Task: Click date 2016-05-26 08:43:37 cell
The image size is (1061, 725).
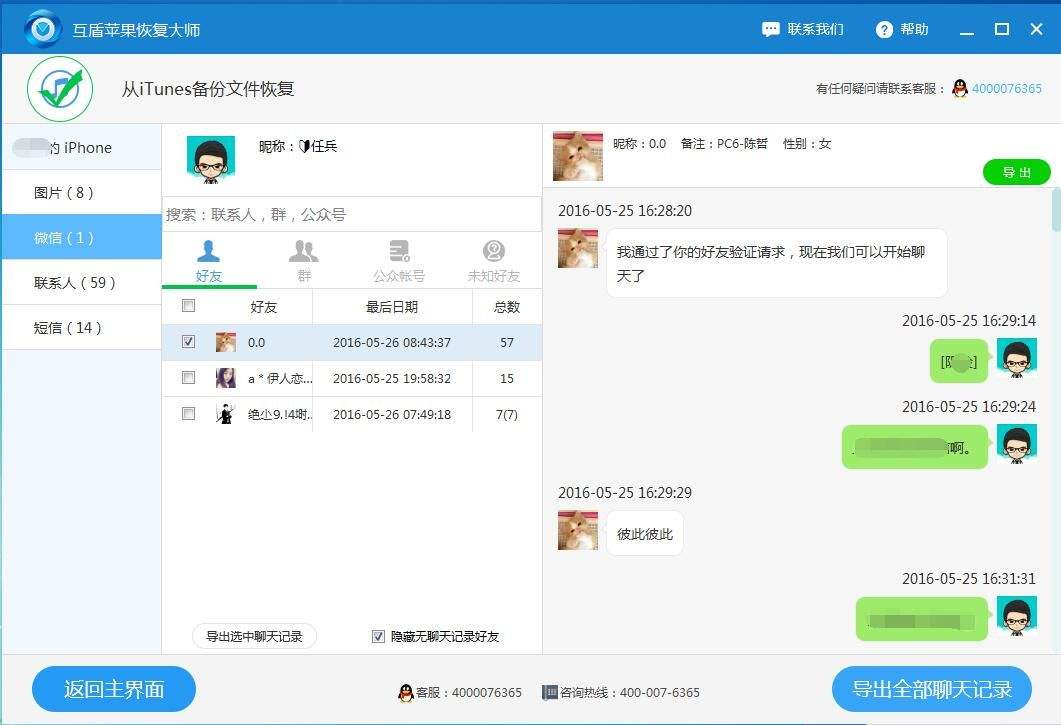Action: [x=392, y=343]
